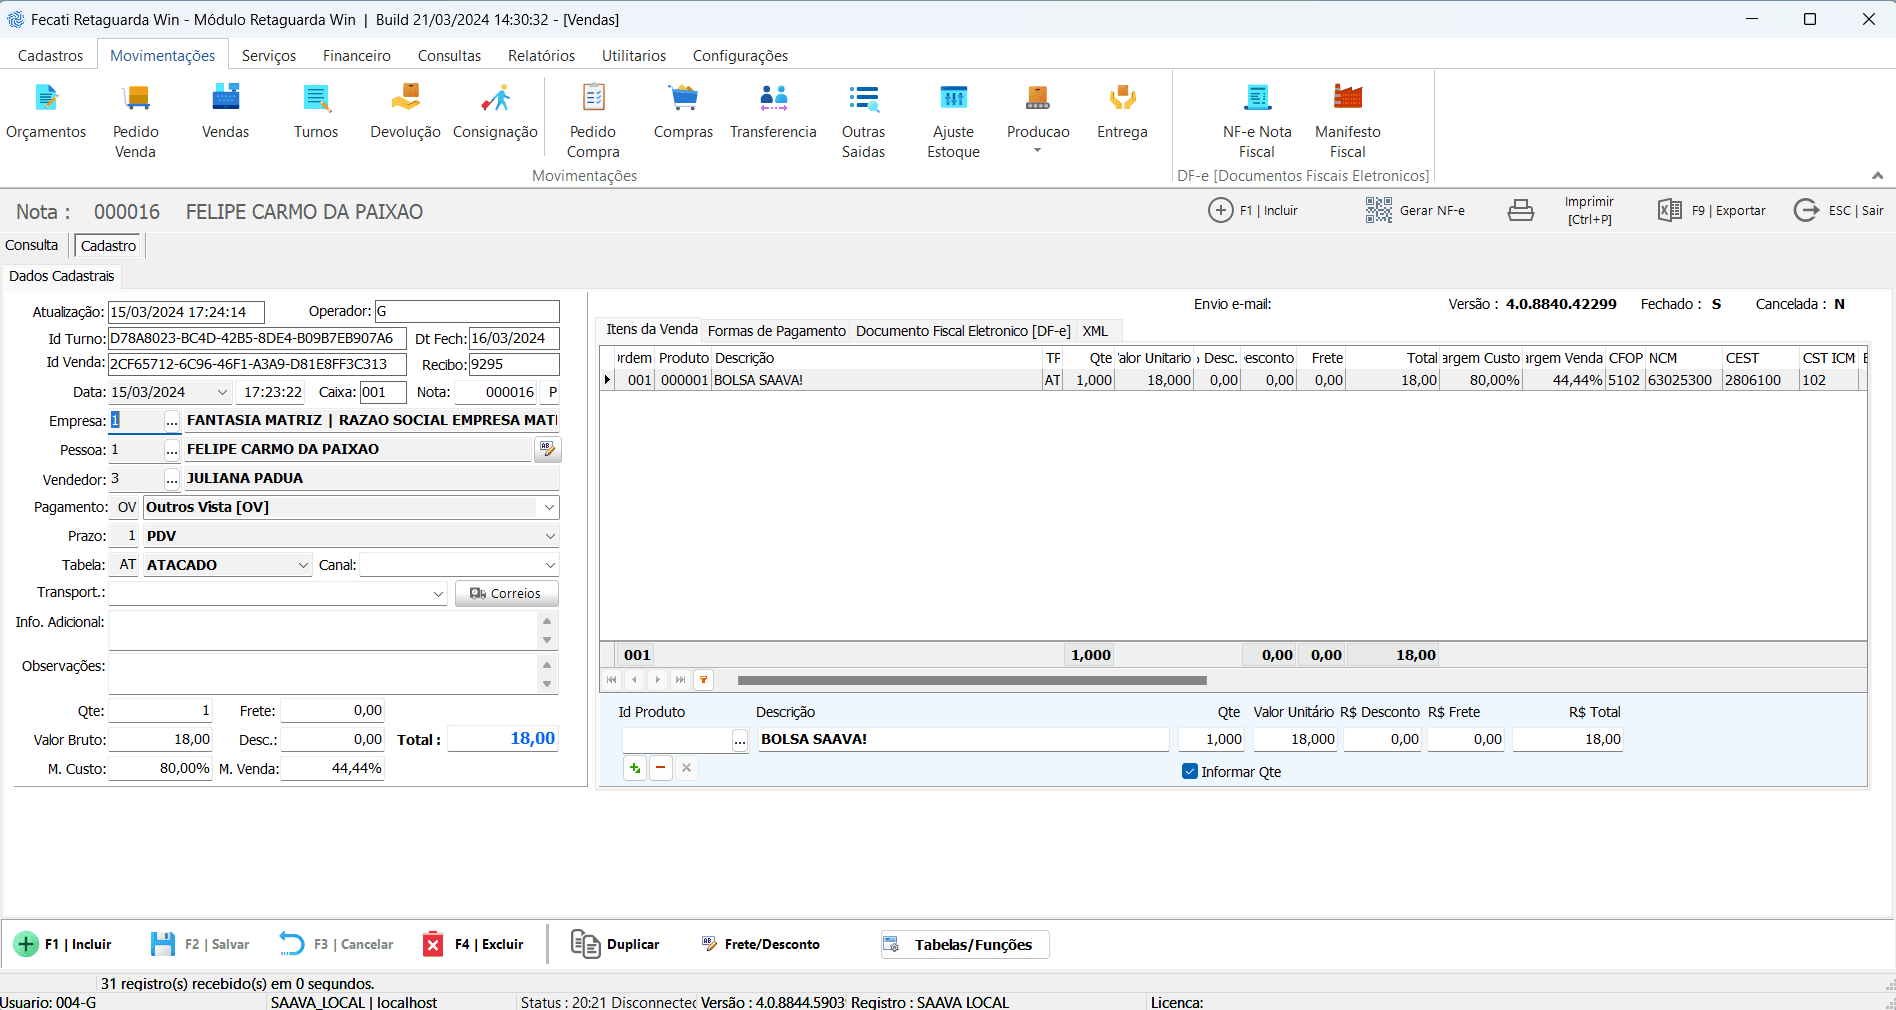Open the Tabela ATACADO dropdown
Viewport: 1896px width, 1010px height.
tap(303, 565)
